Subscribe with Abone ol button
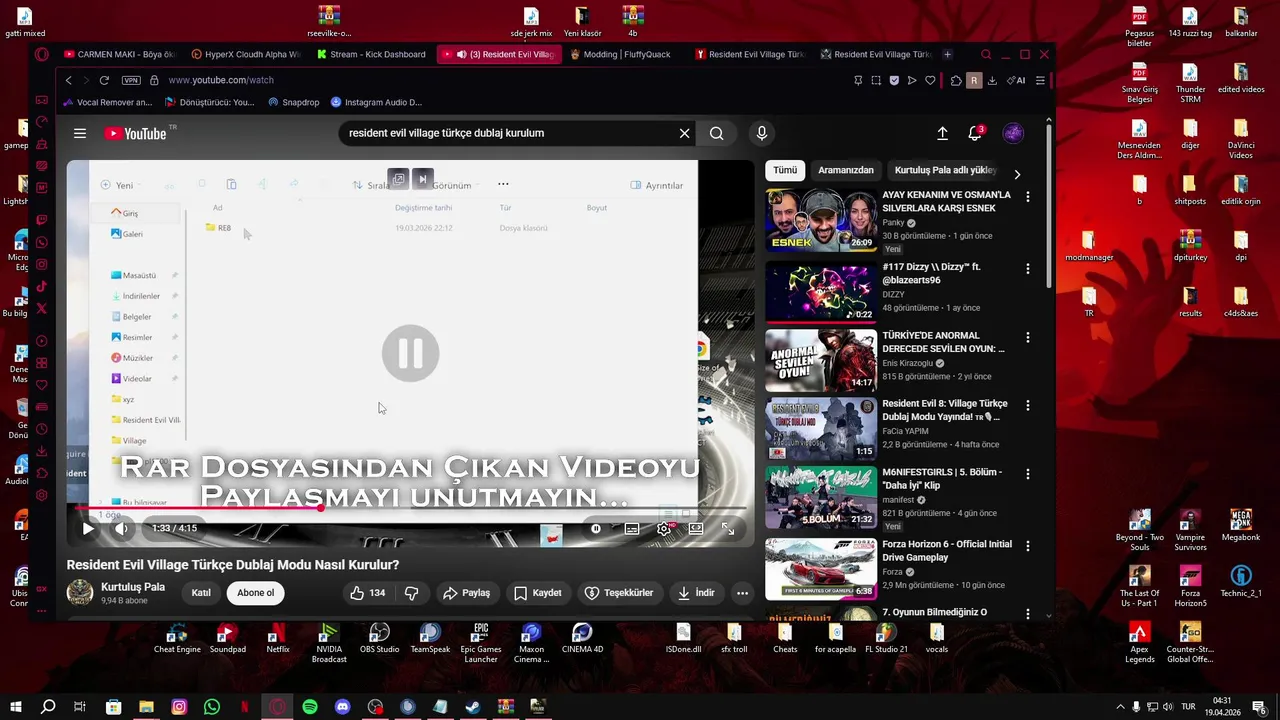The image size is (1280, 720). pyautogui.click(x=255, y=593)
